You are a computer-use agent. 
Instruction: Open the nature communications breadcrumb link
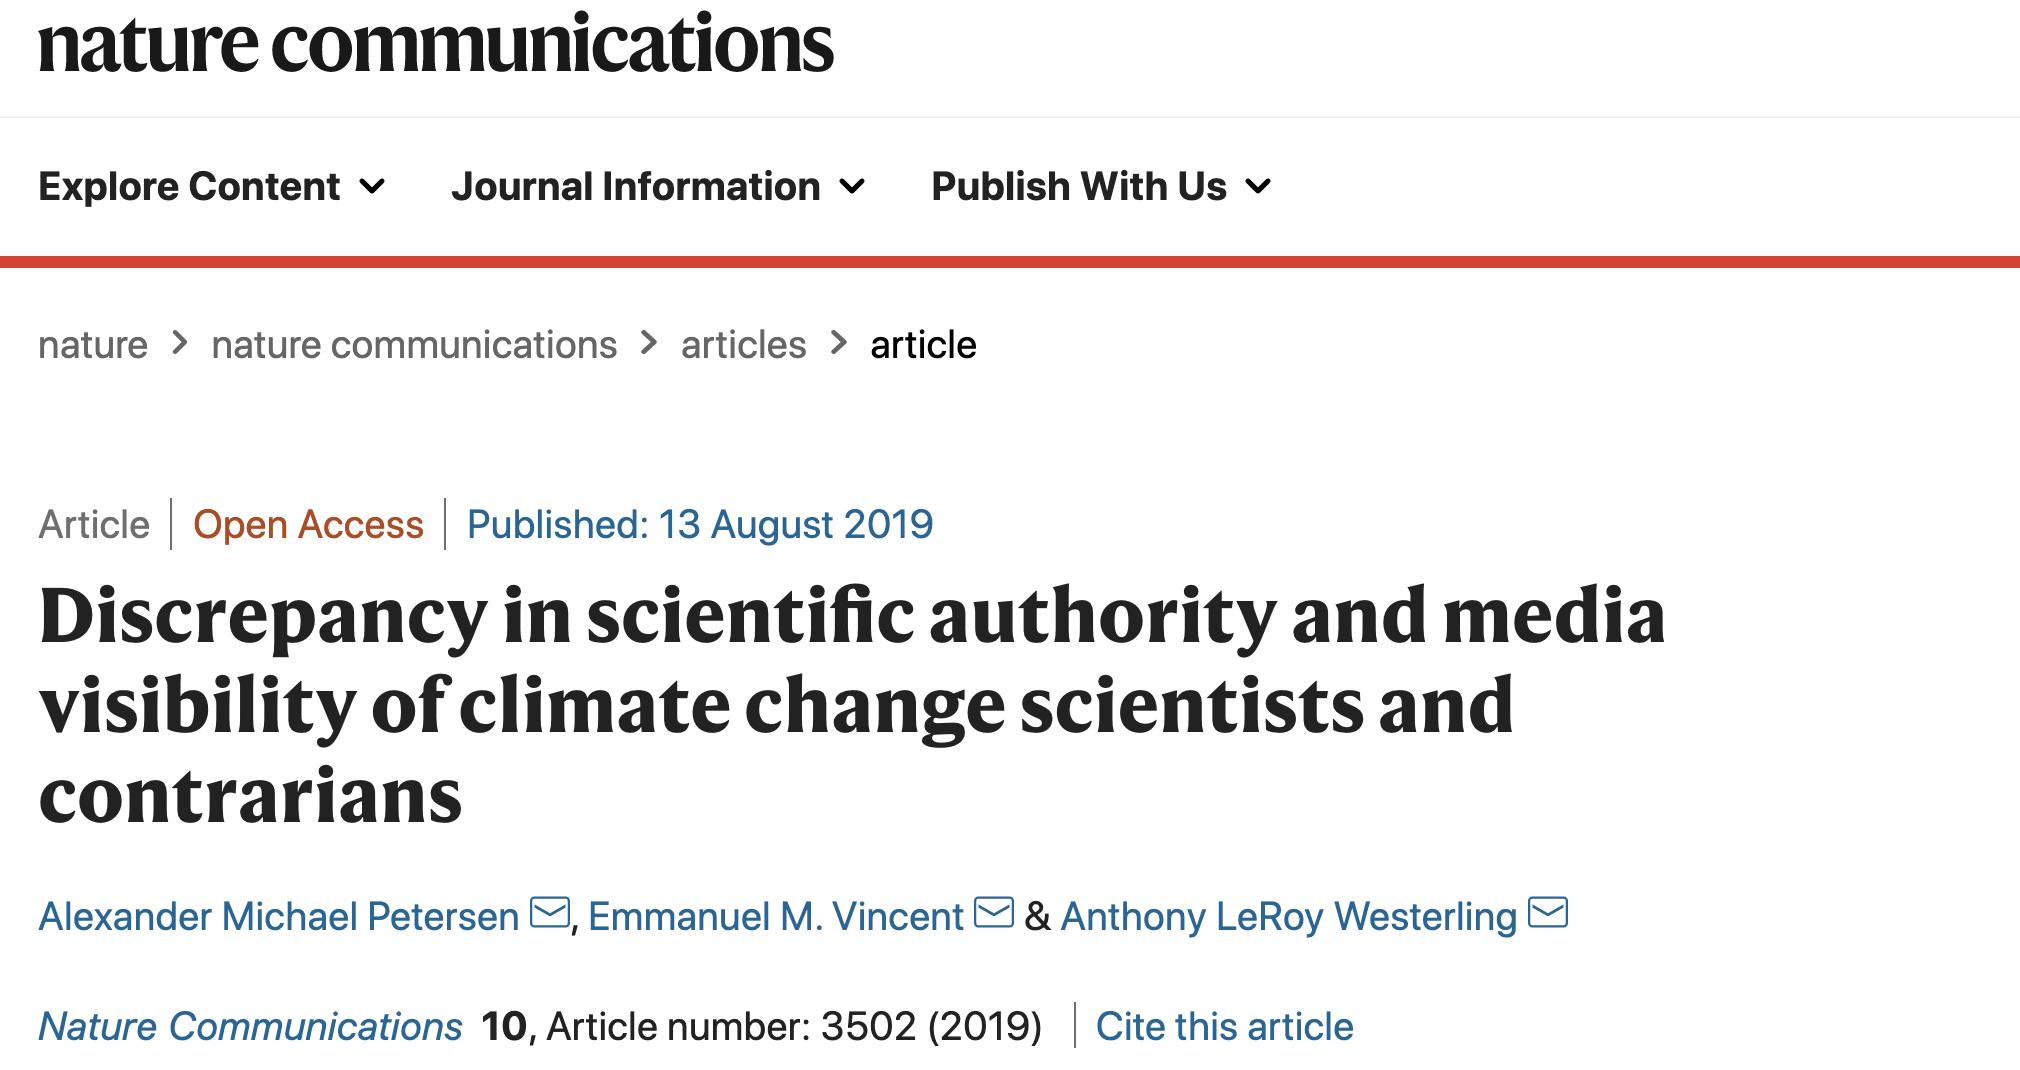pos(414,345)
